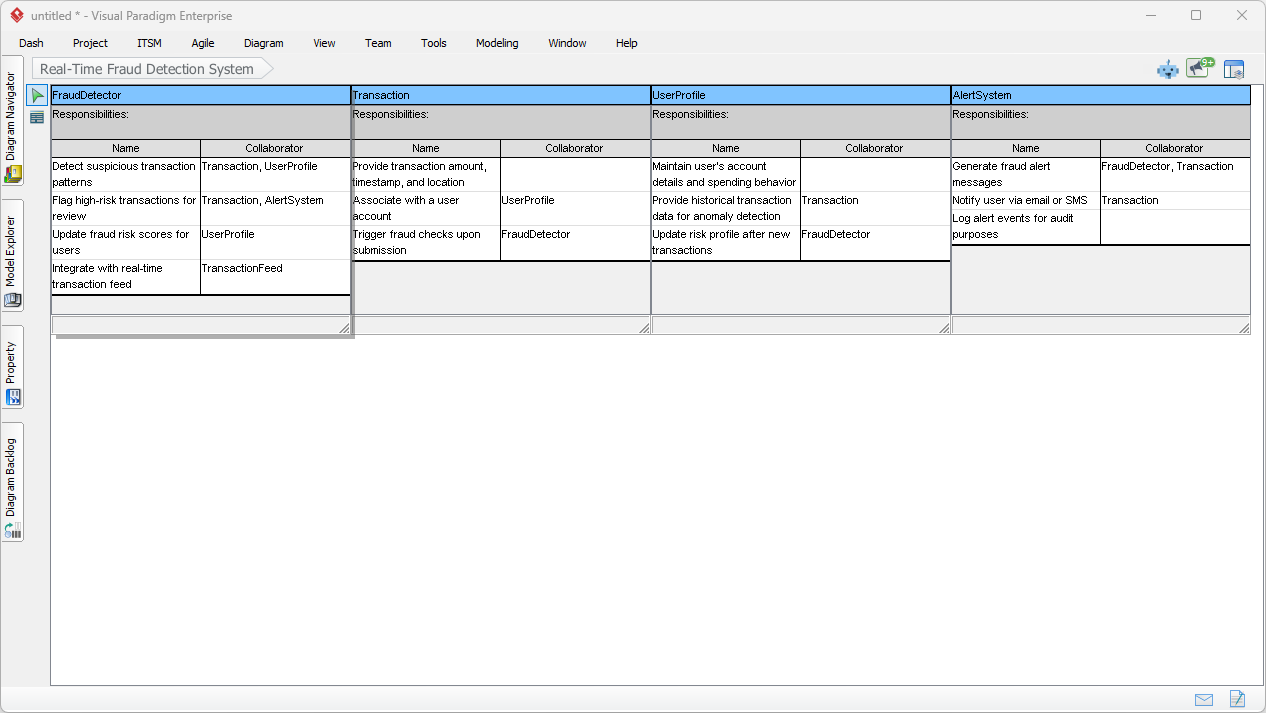Click the grid view icon below the cursor tool

pos(35,117)
